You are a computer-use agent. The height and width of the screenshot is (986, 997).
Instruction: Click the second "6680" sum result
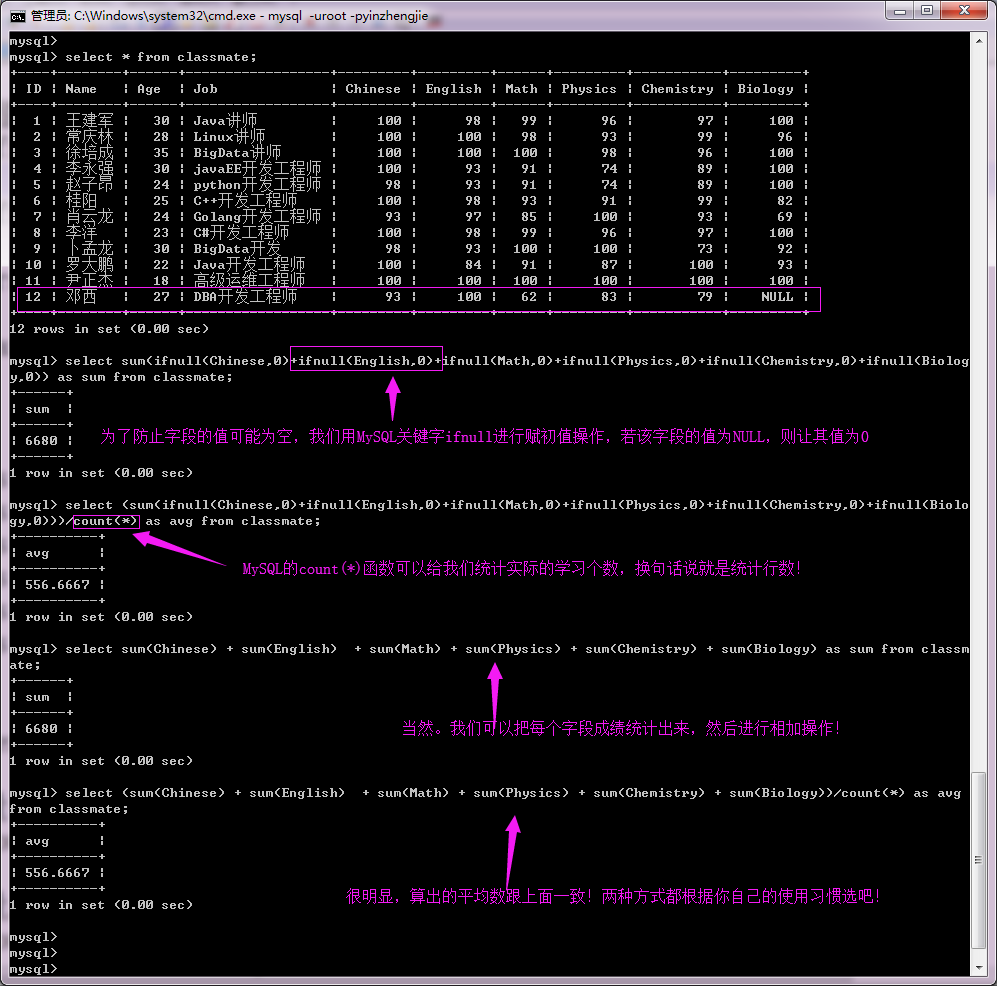point(41,728)
